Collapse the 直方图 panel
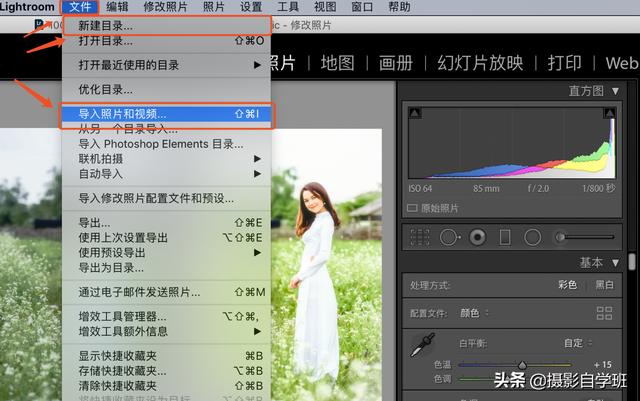640x401 pixels. [x=616, y=91]
